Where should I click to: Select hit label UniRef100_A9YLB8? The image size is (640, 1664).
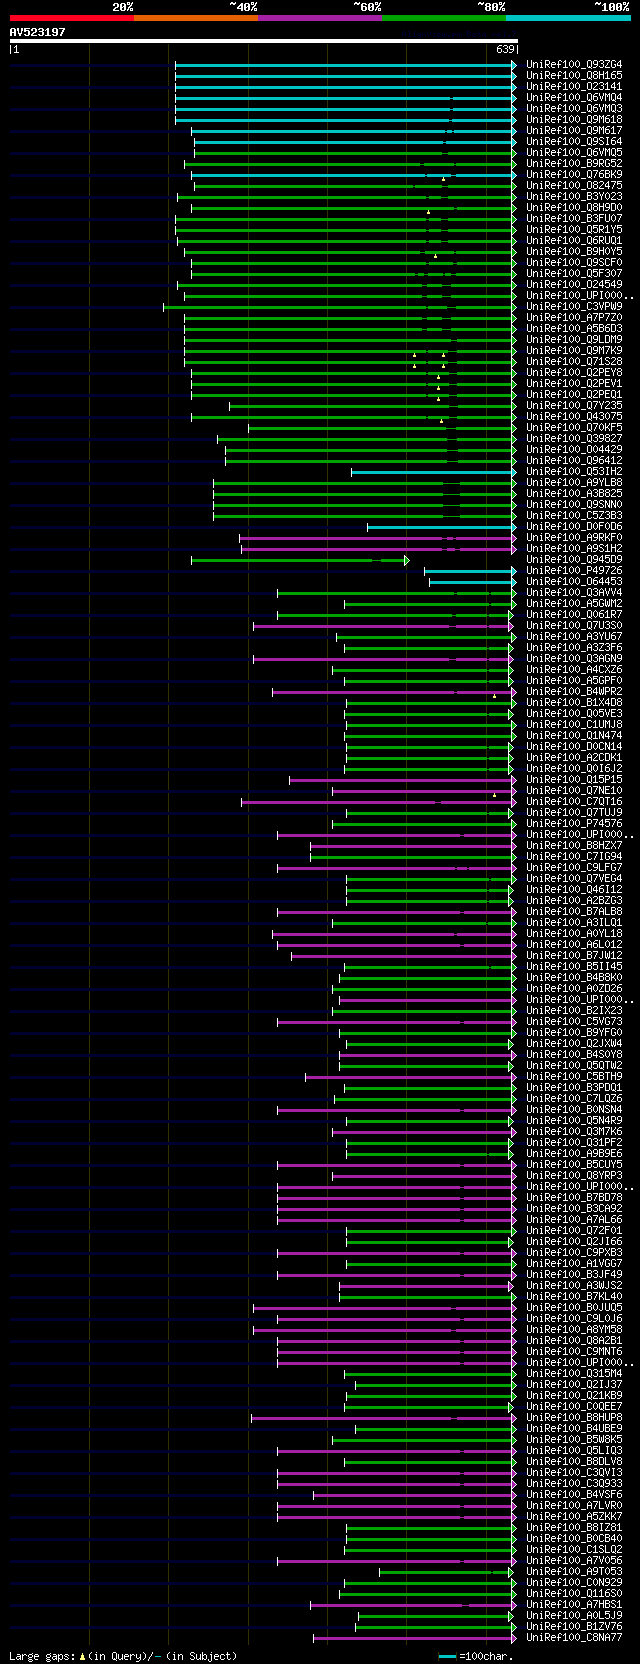(574, 483)
